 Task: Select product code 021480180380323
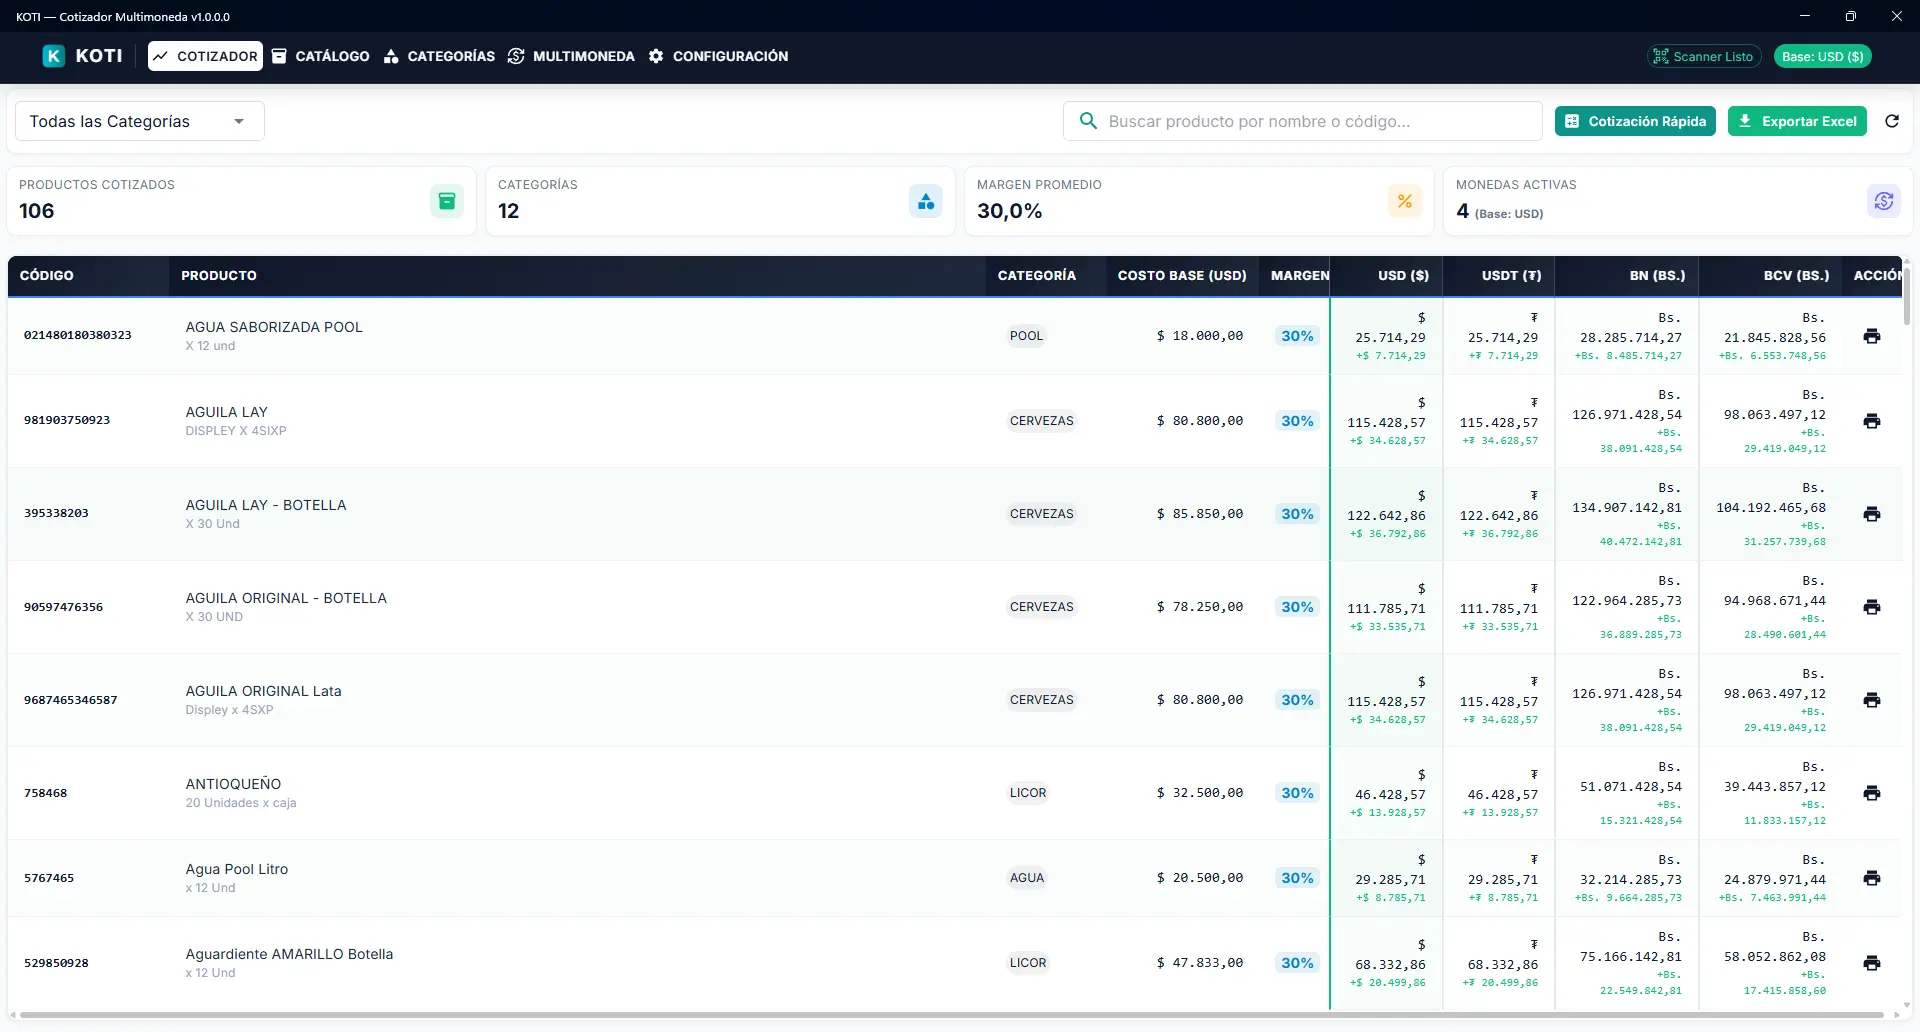(78, 335)
